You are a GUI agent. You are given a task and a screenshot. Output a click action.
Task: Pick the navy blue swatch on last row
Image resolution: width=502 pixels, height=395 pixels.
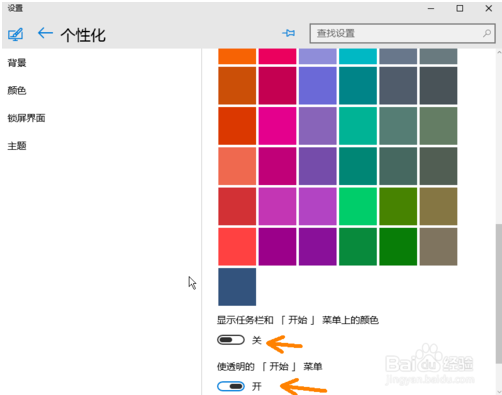(x=237, y=287)
